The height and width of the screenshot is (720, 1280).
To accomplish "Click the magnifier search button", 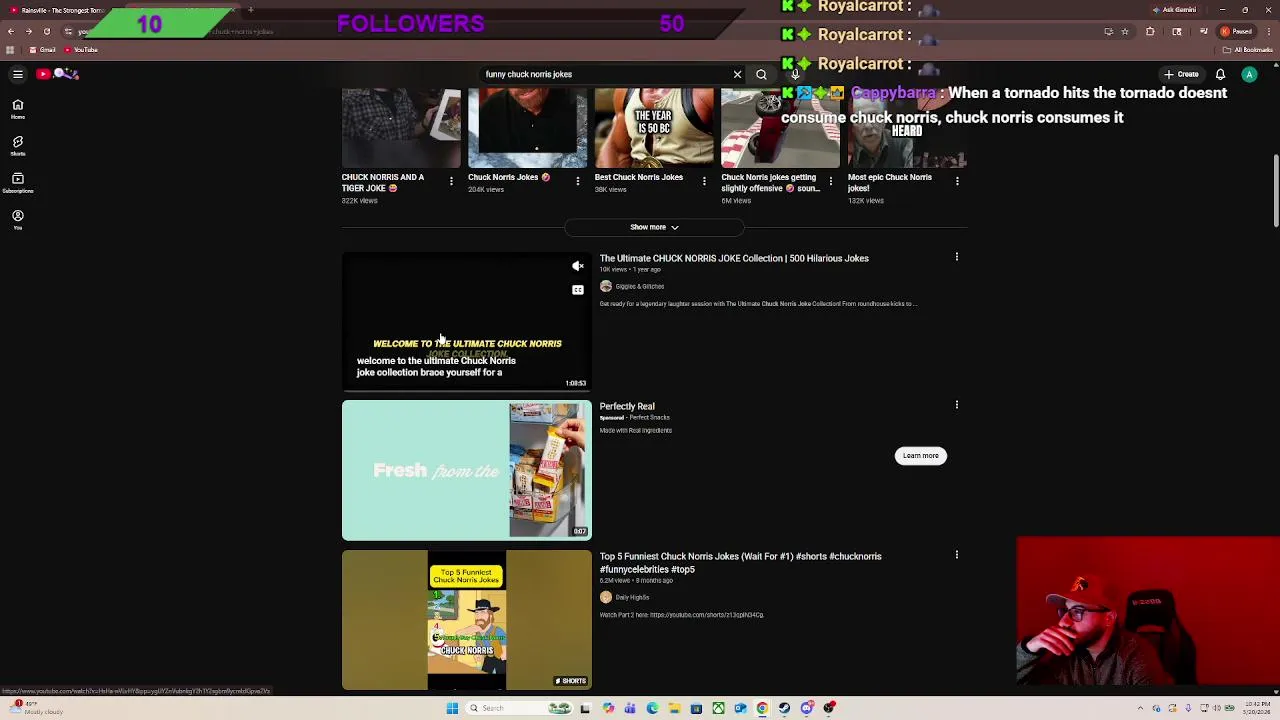I will [x=761, y=74].
